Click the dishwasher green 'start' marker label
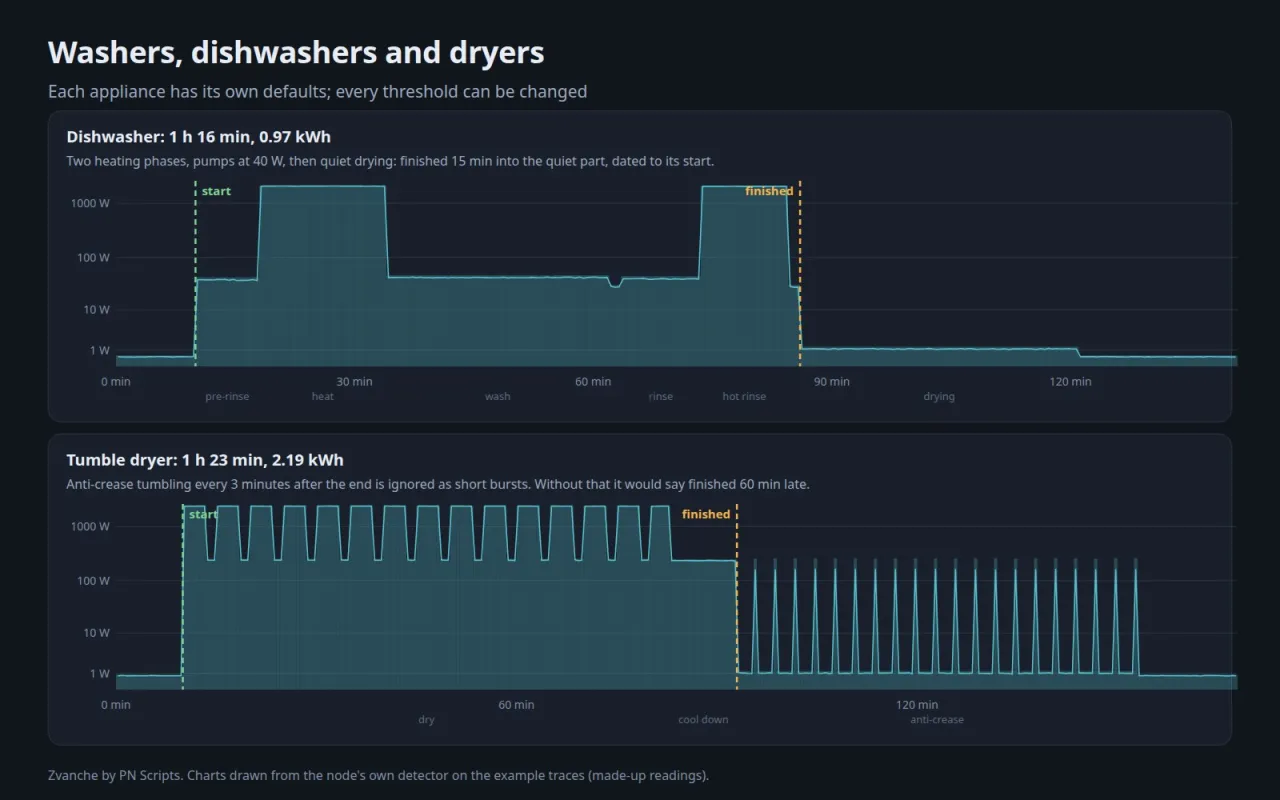This screenshot has width=1280, height=800. (x=216, y=191)
